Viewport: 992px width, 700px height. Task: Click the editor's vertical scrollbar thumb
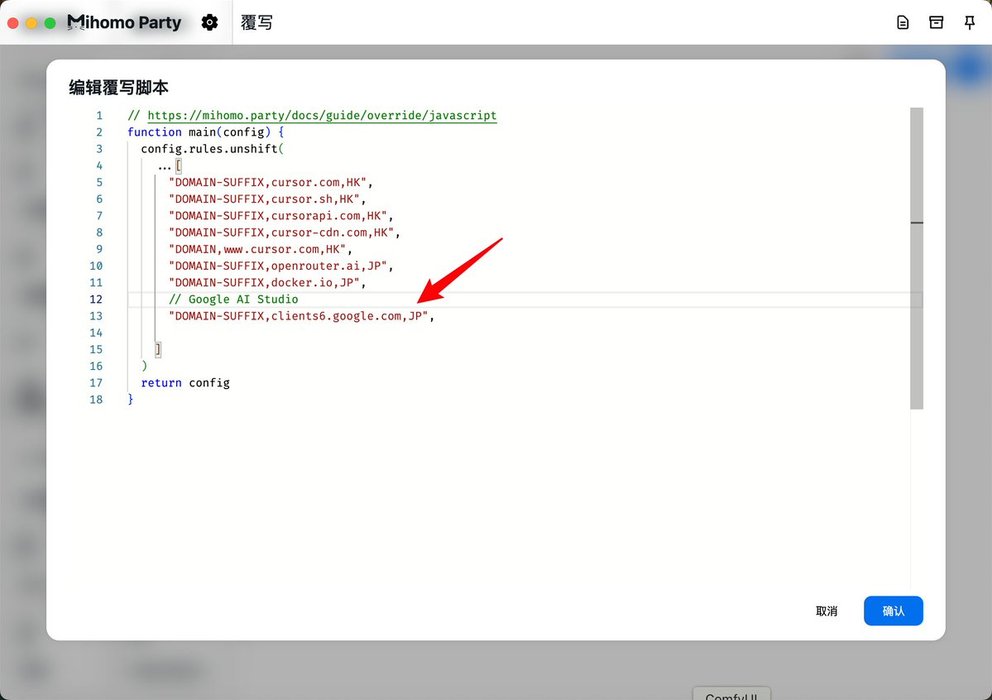[x=916, y=258]
